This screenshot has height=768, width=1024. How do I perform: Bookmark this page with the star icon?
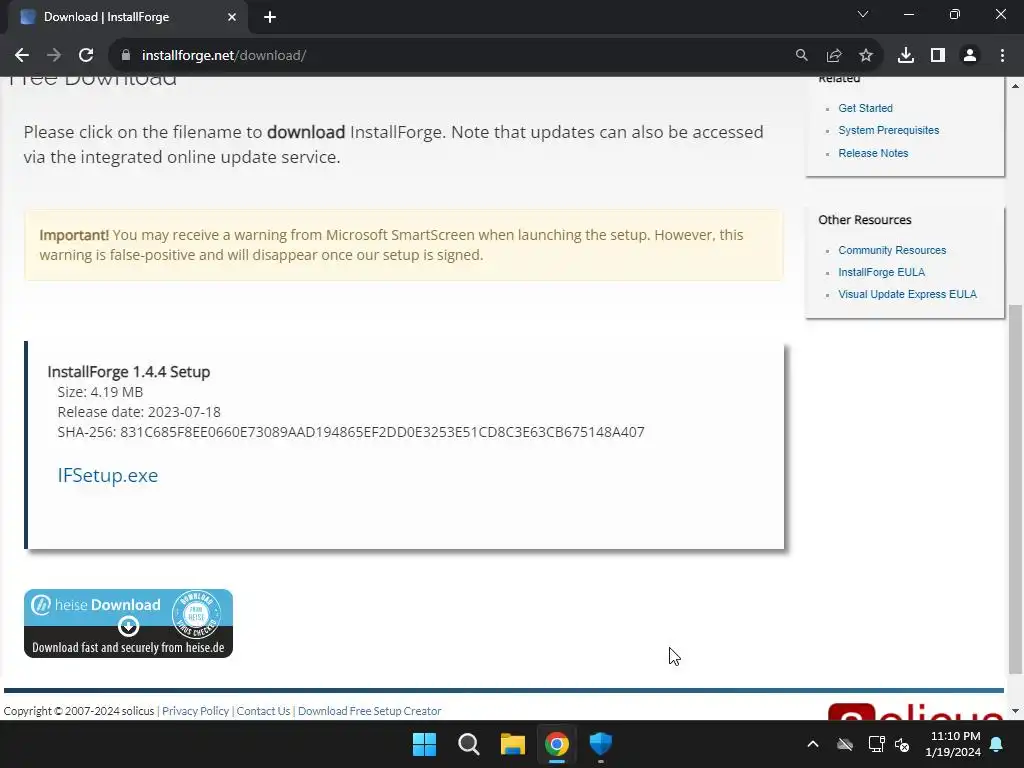coord(866,56)
